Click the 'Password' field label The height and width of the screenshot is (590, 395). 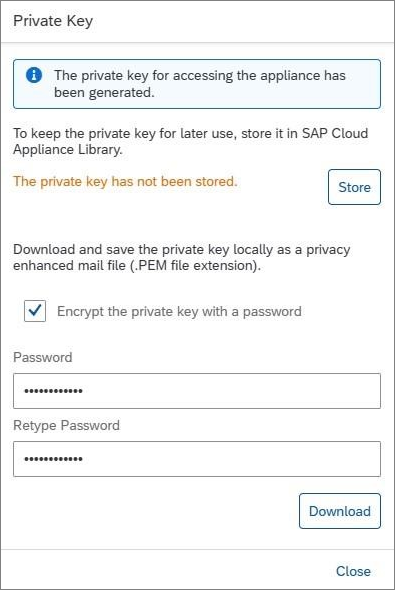(43, 357)
